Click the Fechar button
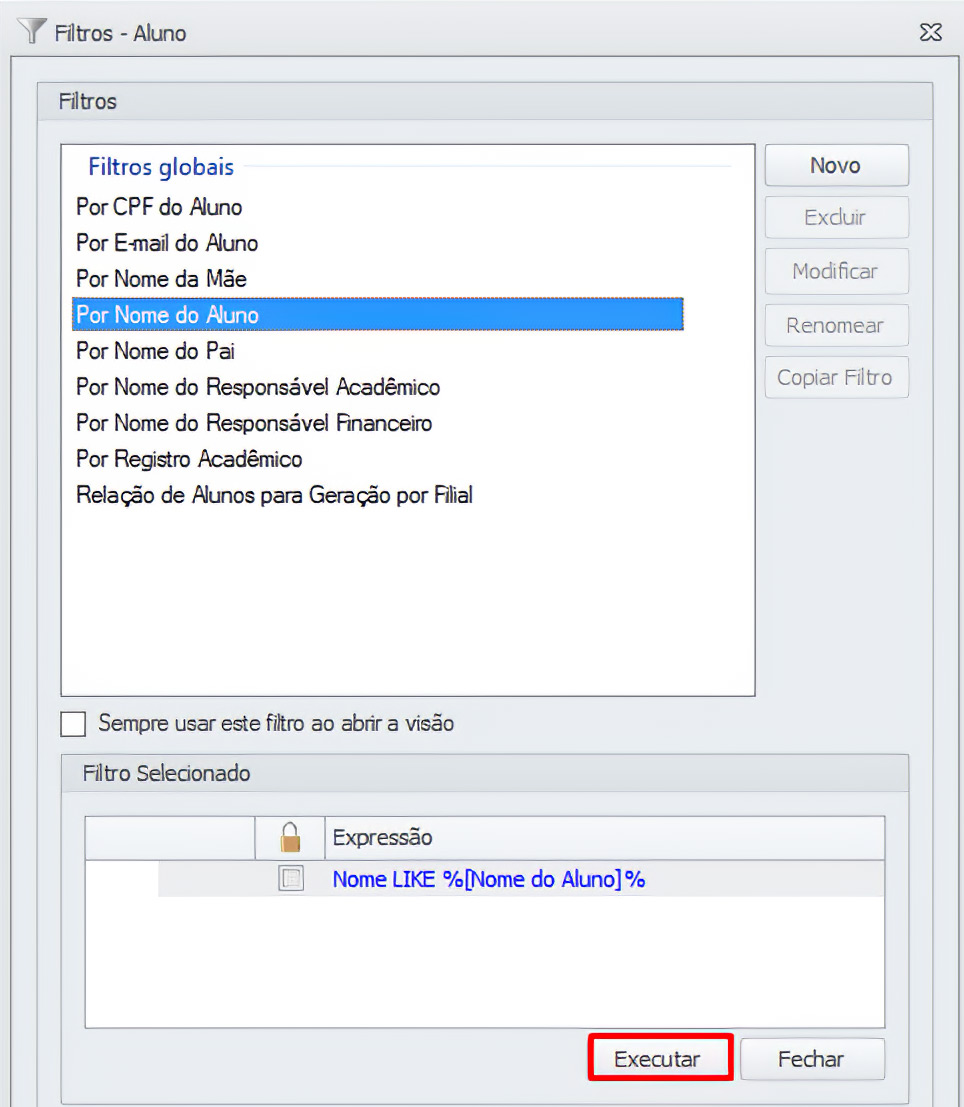This screenshot has width=964, height=1107. (811, 1059)
